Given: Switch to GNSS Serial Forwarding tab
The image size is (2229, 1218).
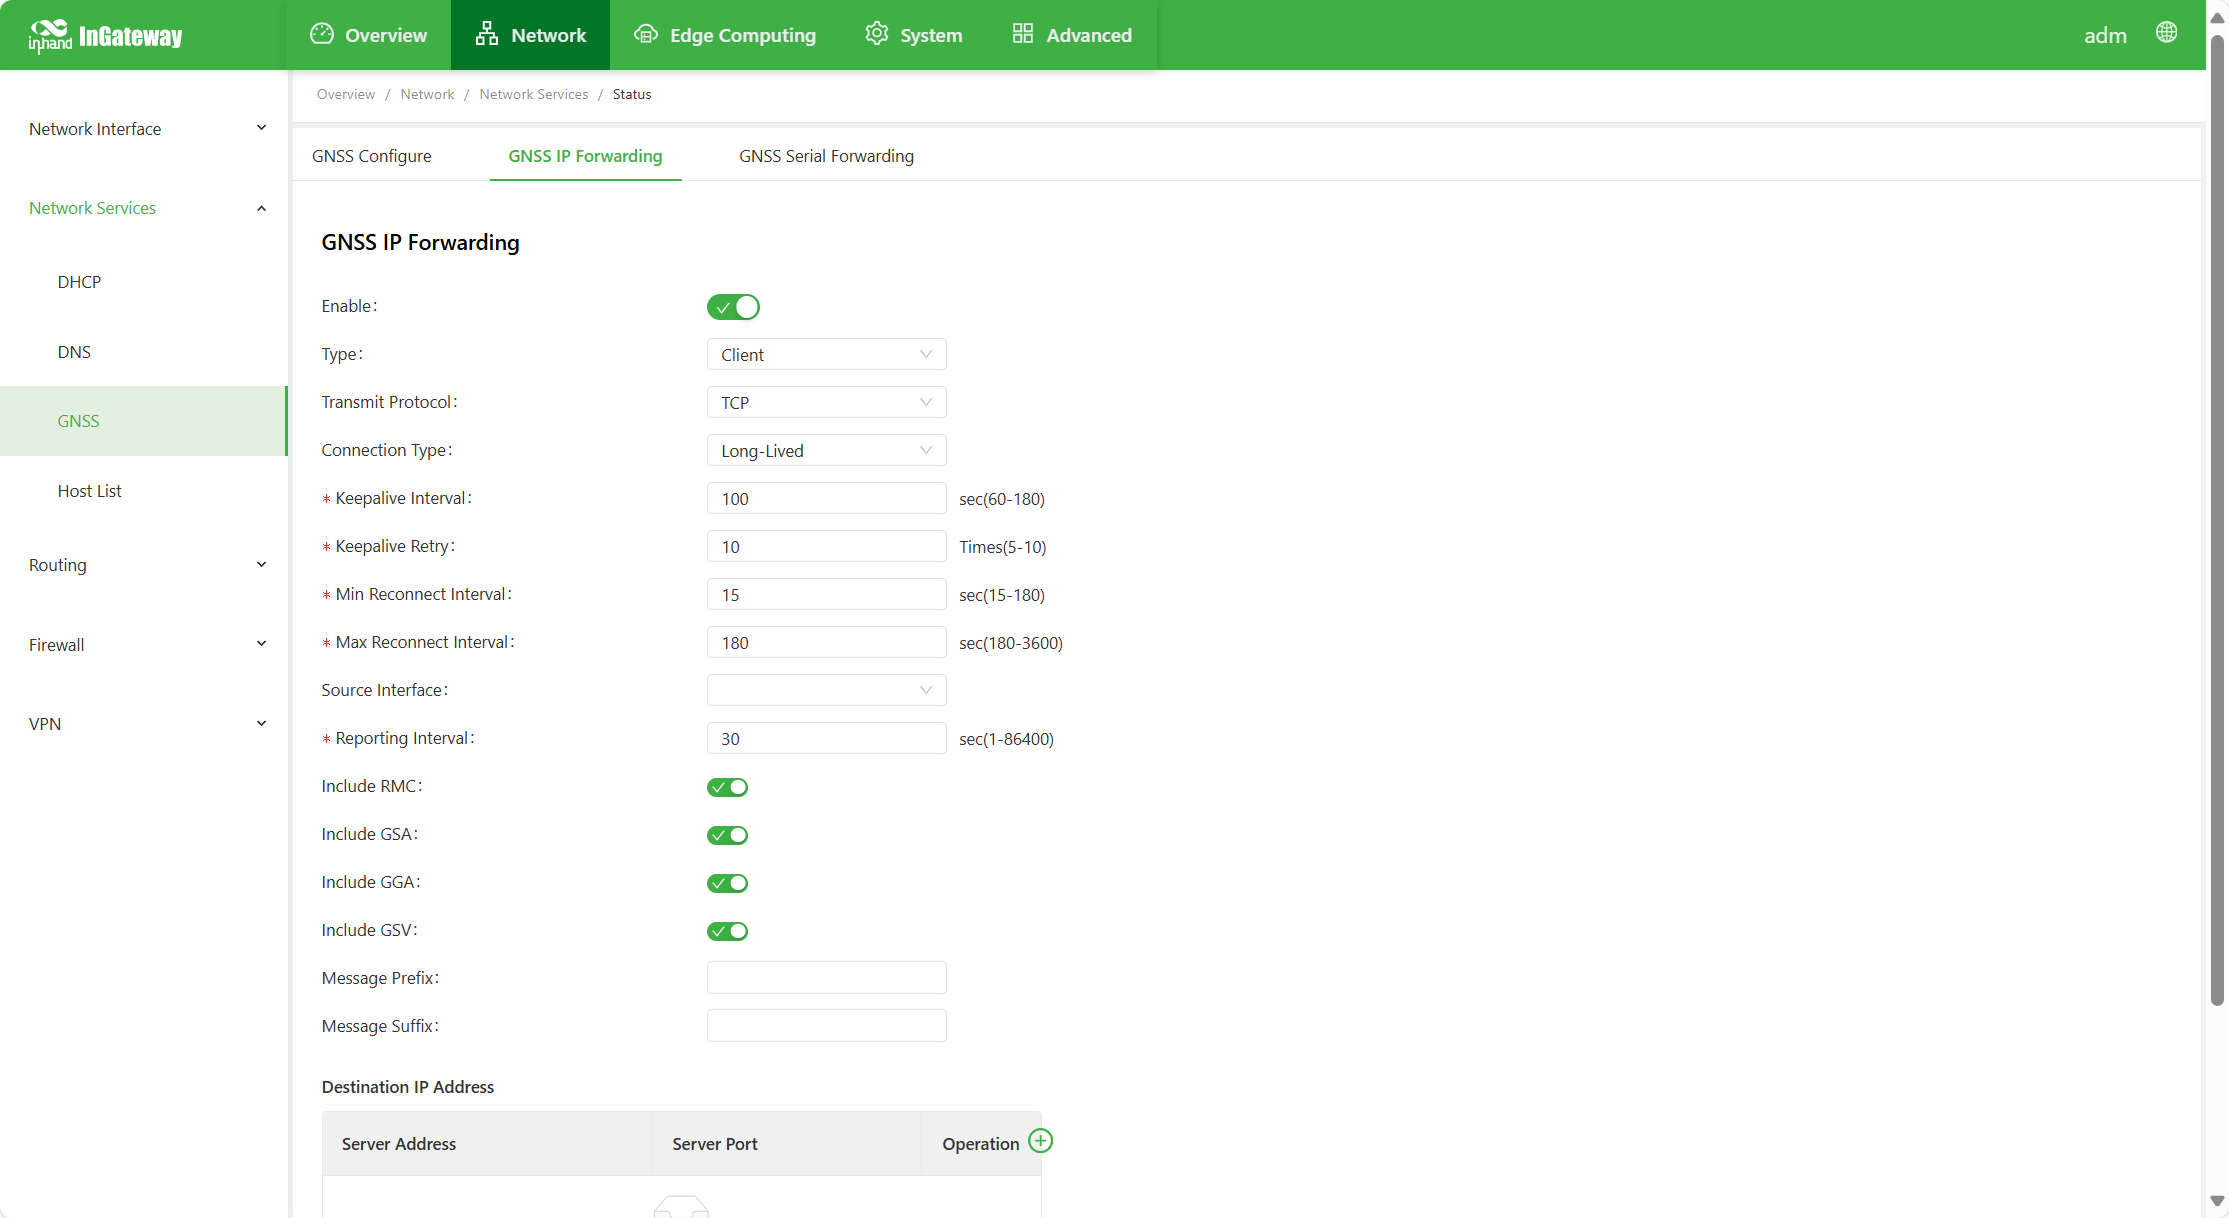Looking at the screenshot, I should [826, 156].
